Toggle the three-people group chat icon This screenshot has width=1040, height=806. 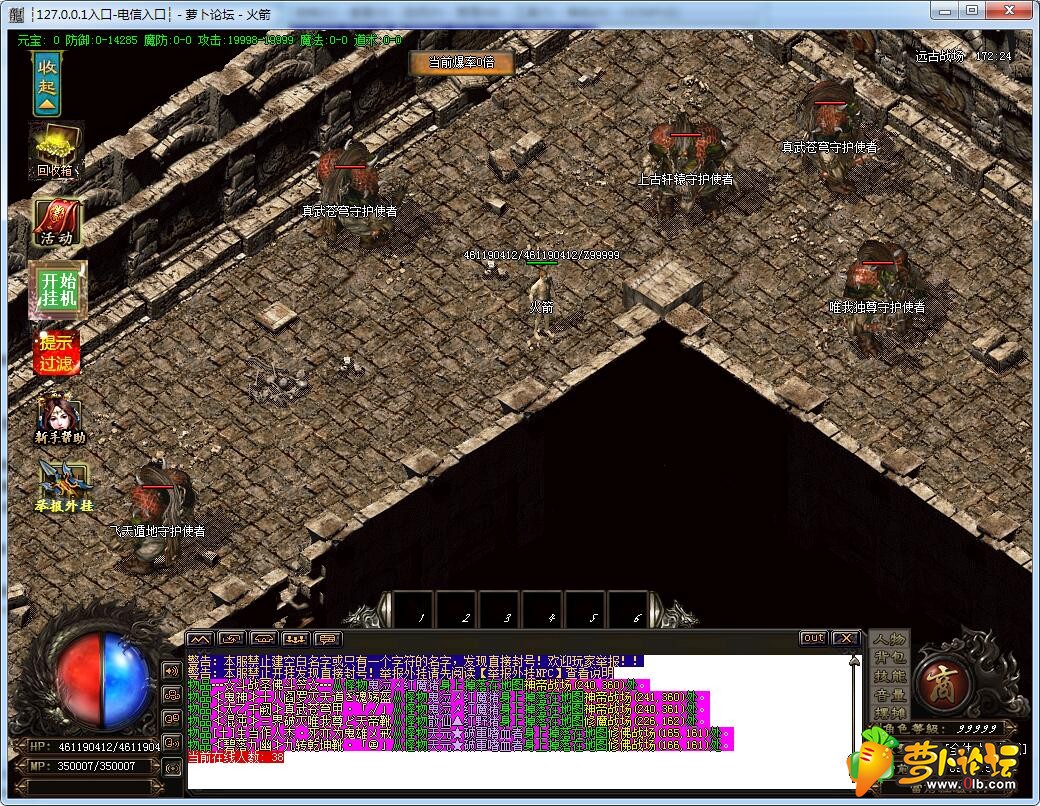[x=172, y=695]
